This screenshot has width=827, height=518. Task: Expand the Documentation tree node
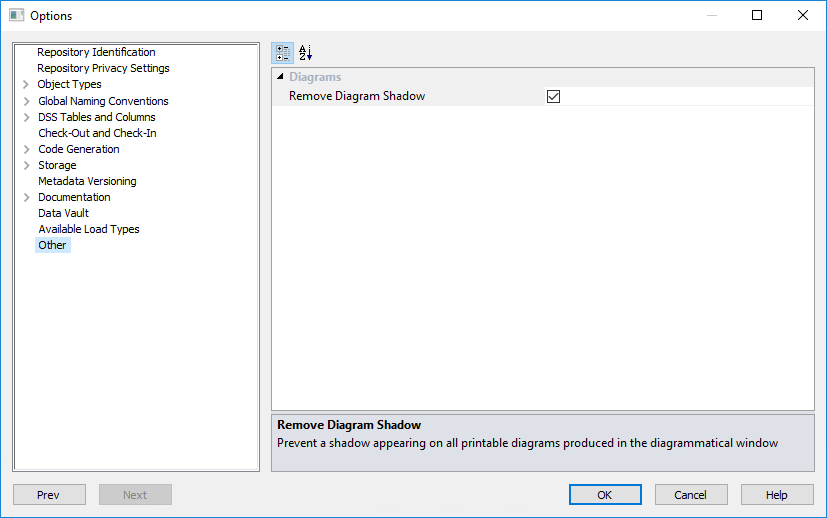pos(26,197)
